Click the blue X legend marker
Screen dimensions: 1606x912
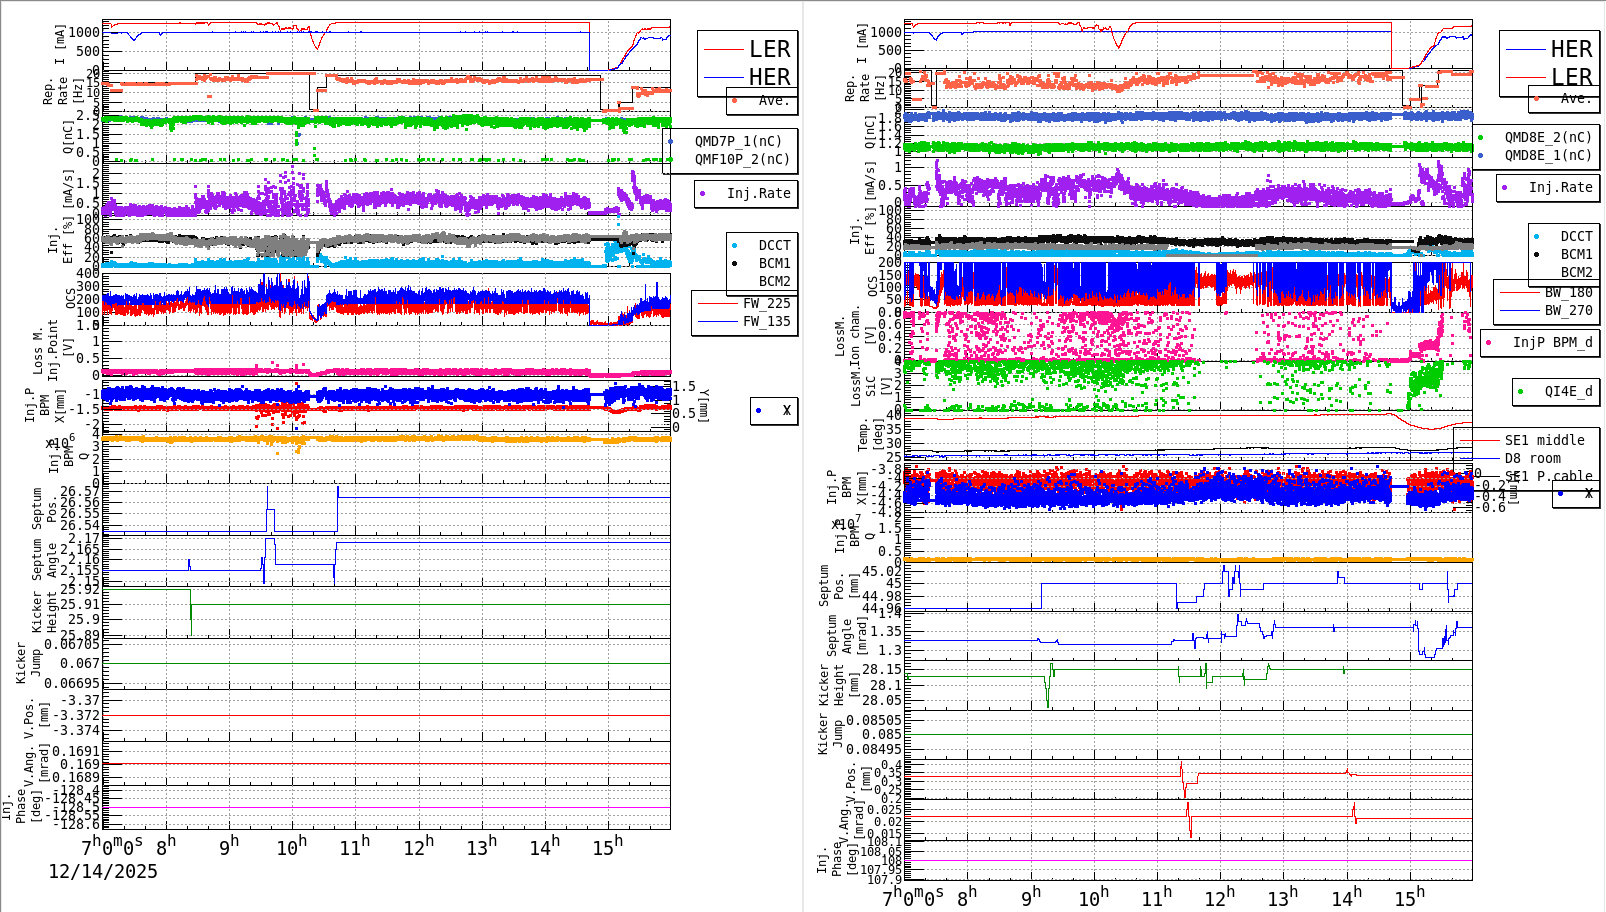(760, 410)
